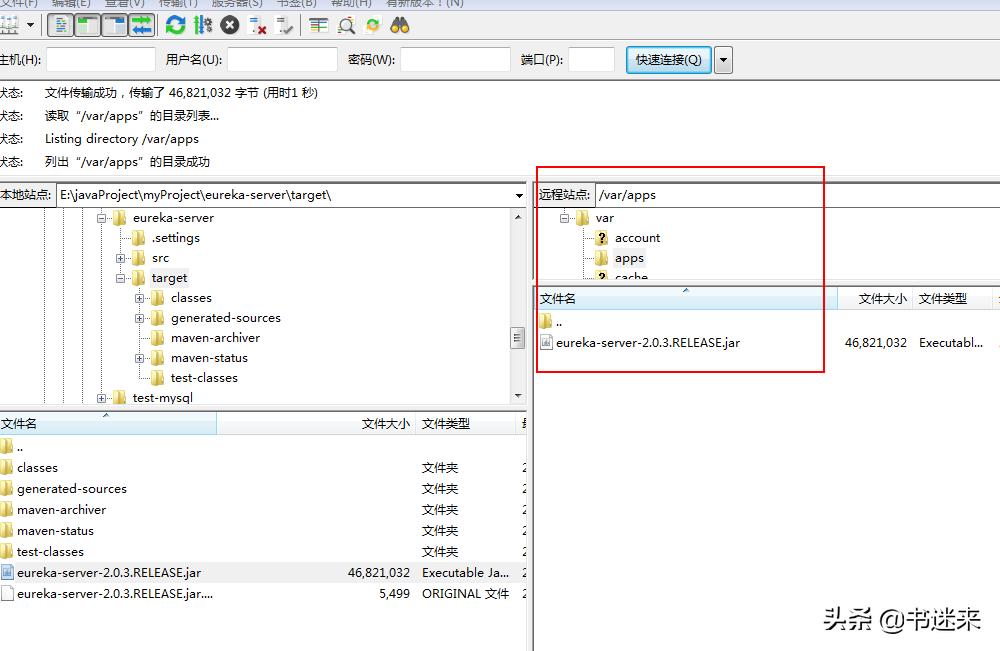Viewport: 1000px width, 651px height.
Task: Sort local list by 文件名 column
Action: coord(108,424)
